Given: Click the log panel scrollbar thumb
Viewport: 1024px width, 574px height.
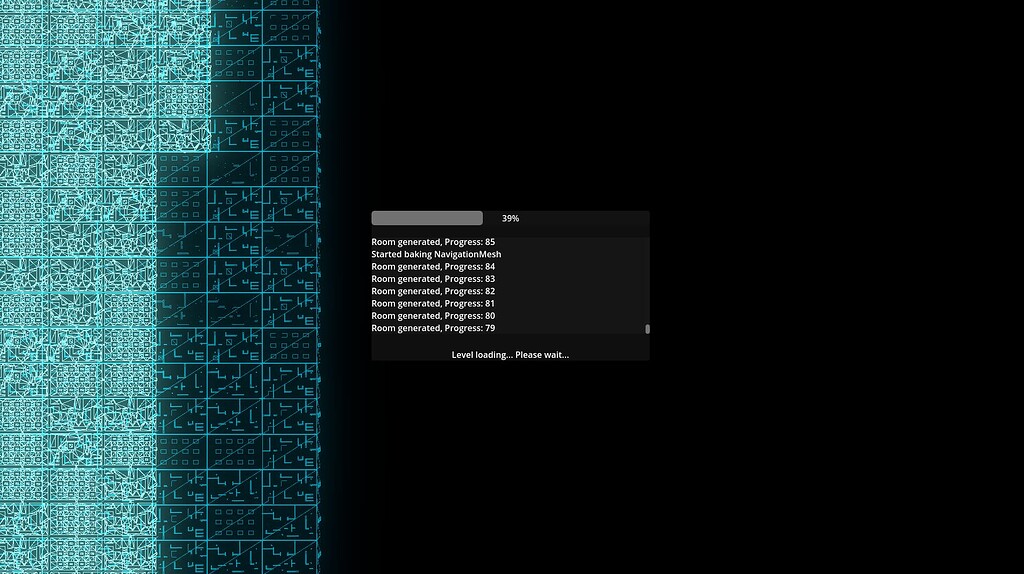Looking at the screenshot, I should point(647,328).
